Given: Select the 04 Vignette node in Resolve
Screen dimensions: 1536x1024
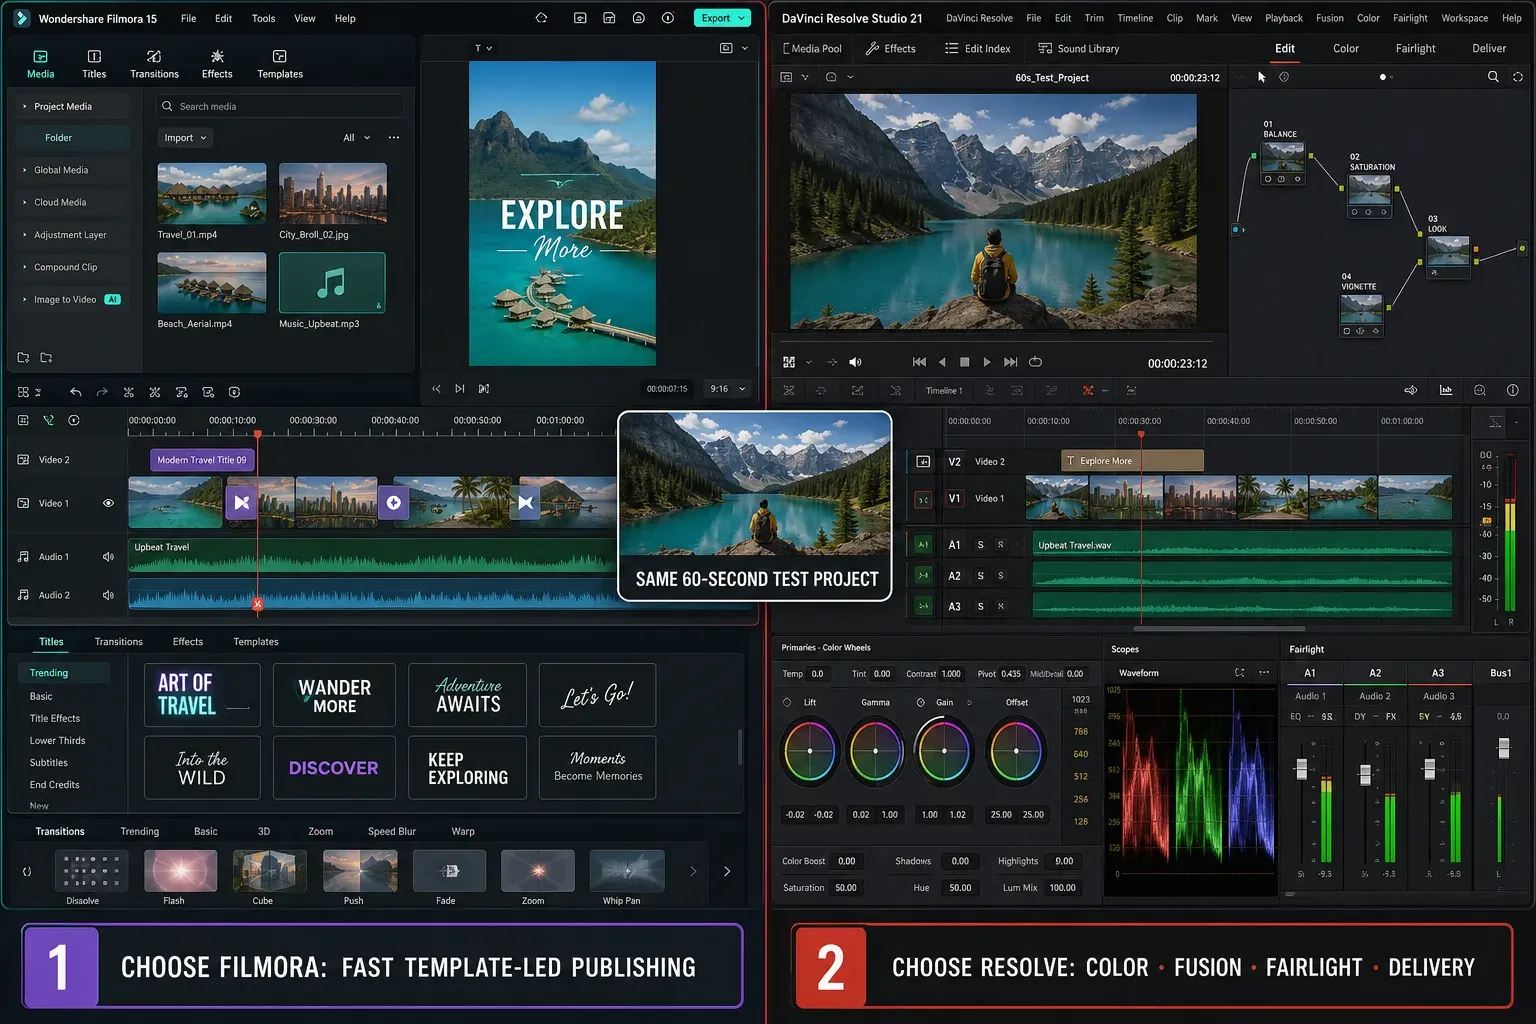Looking at the screenshot, I should click(x=1361, y=314).
